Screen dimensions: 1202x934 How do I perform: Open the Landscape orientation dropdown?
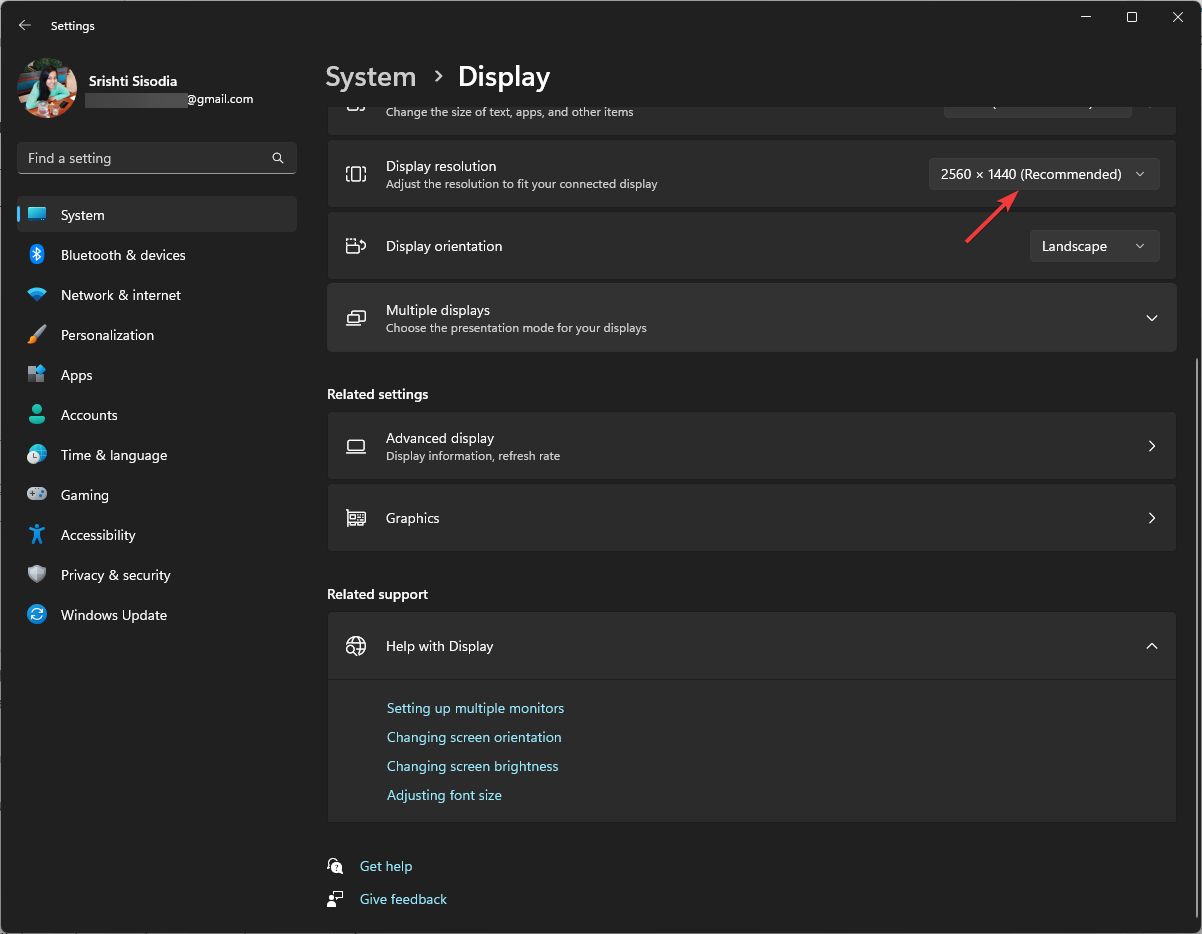[x=1094, y=246]
